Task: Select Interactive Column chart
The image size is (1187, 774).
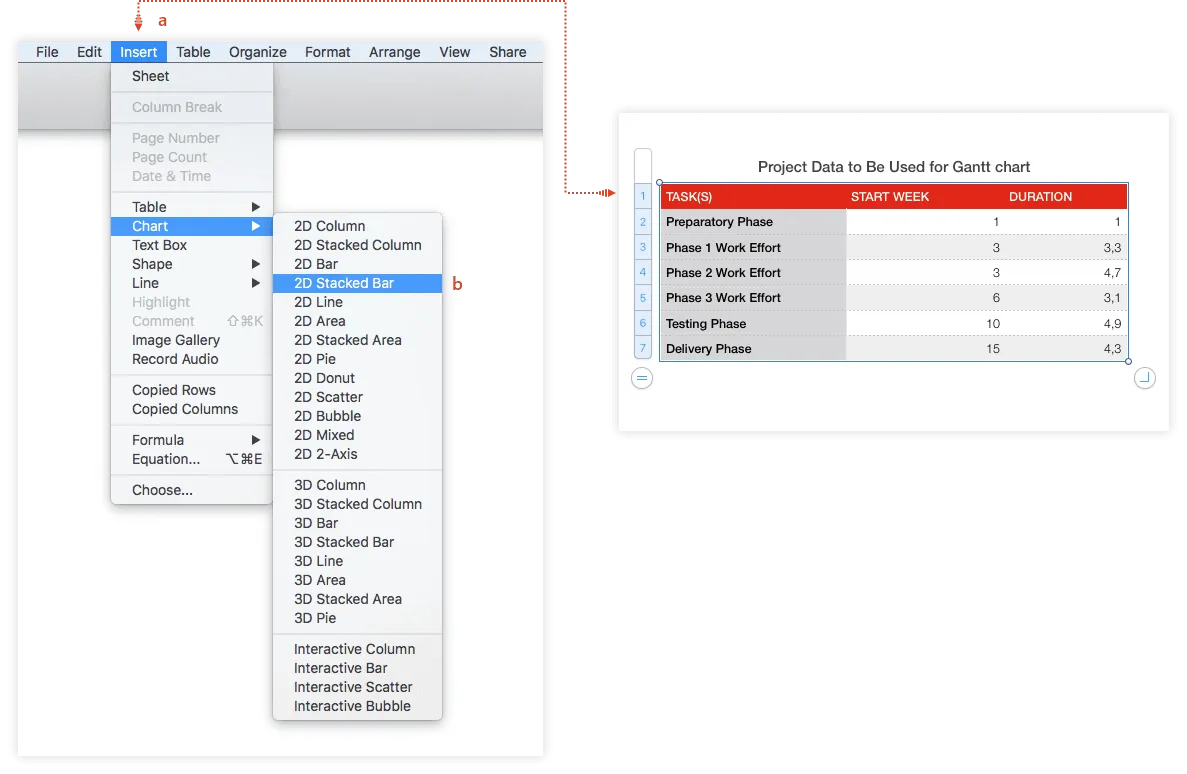Action: point(357,649)
